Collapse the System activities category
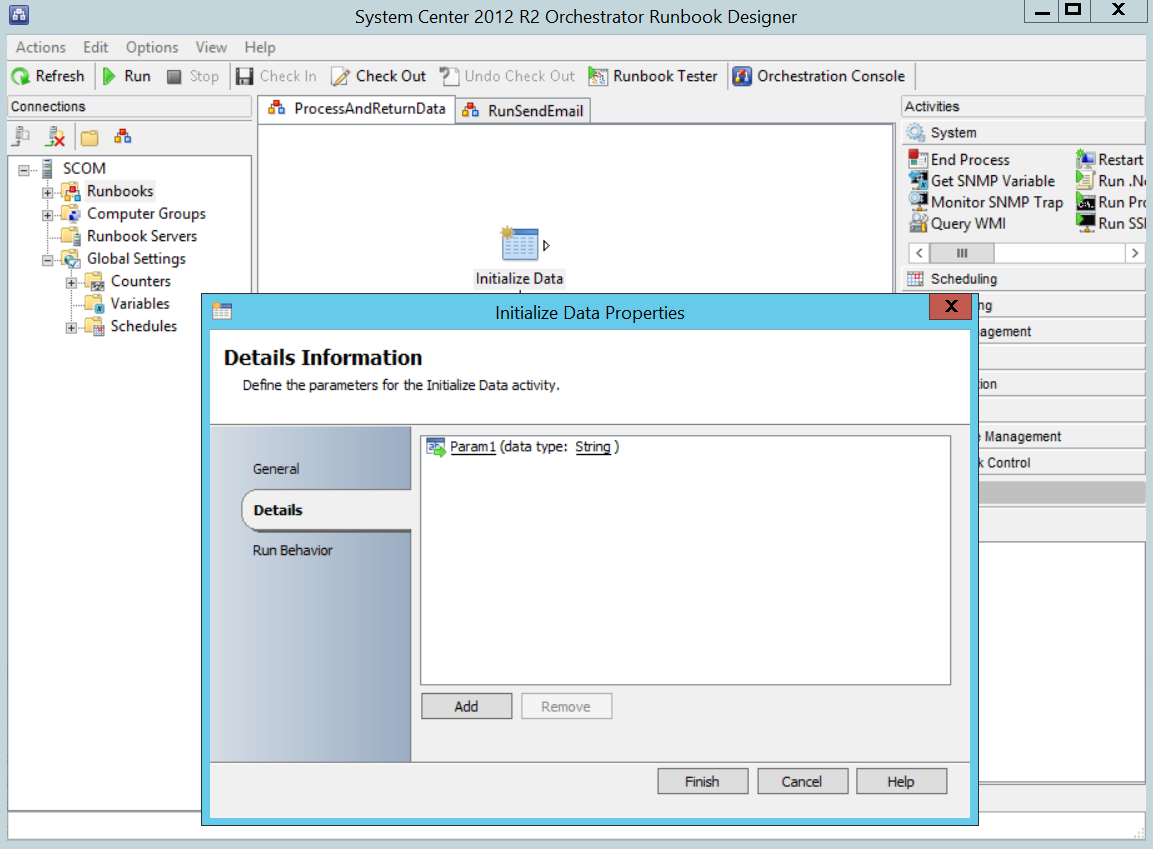The width and height of the screenshot is (1153, 849). pos(1023,133)
